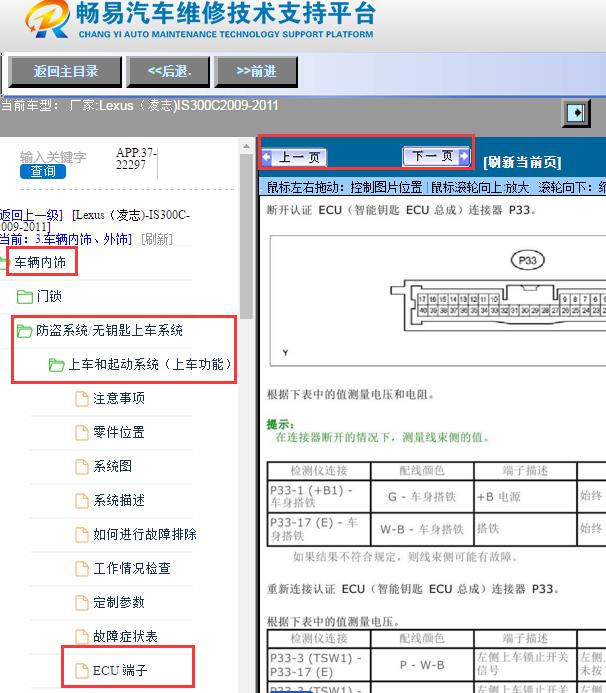The width and height of the screenshot is (606, 693).
Task: Click the P33 connector diagram image
Action: pos(438,301)
